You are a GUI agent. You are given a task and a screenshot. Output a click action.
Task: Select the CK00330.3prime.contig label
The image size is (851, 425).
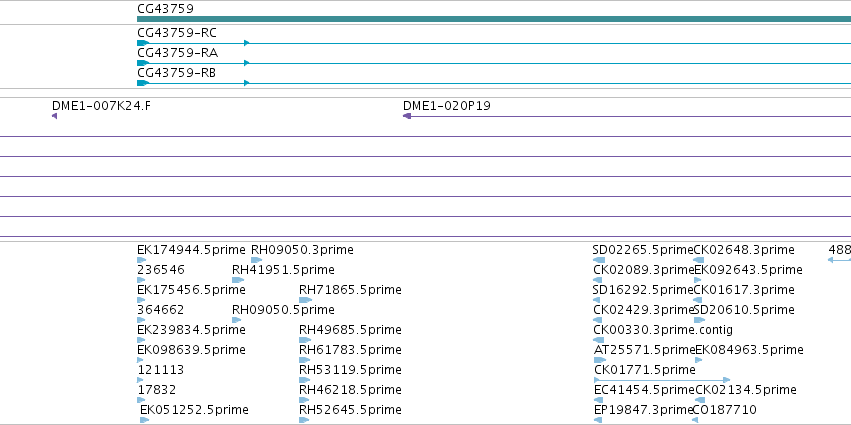663,330
